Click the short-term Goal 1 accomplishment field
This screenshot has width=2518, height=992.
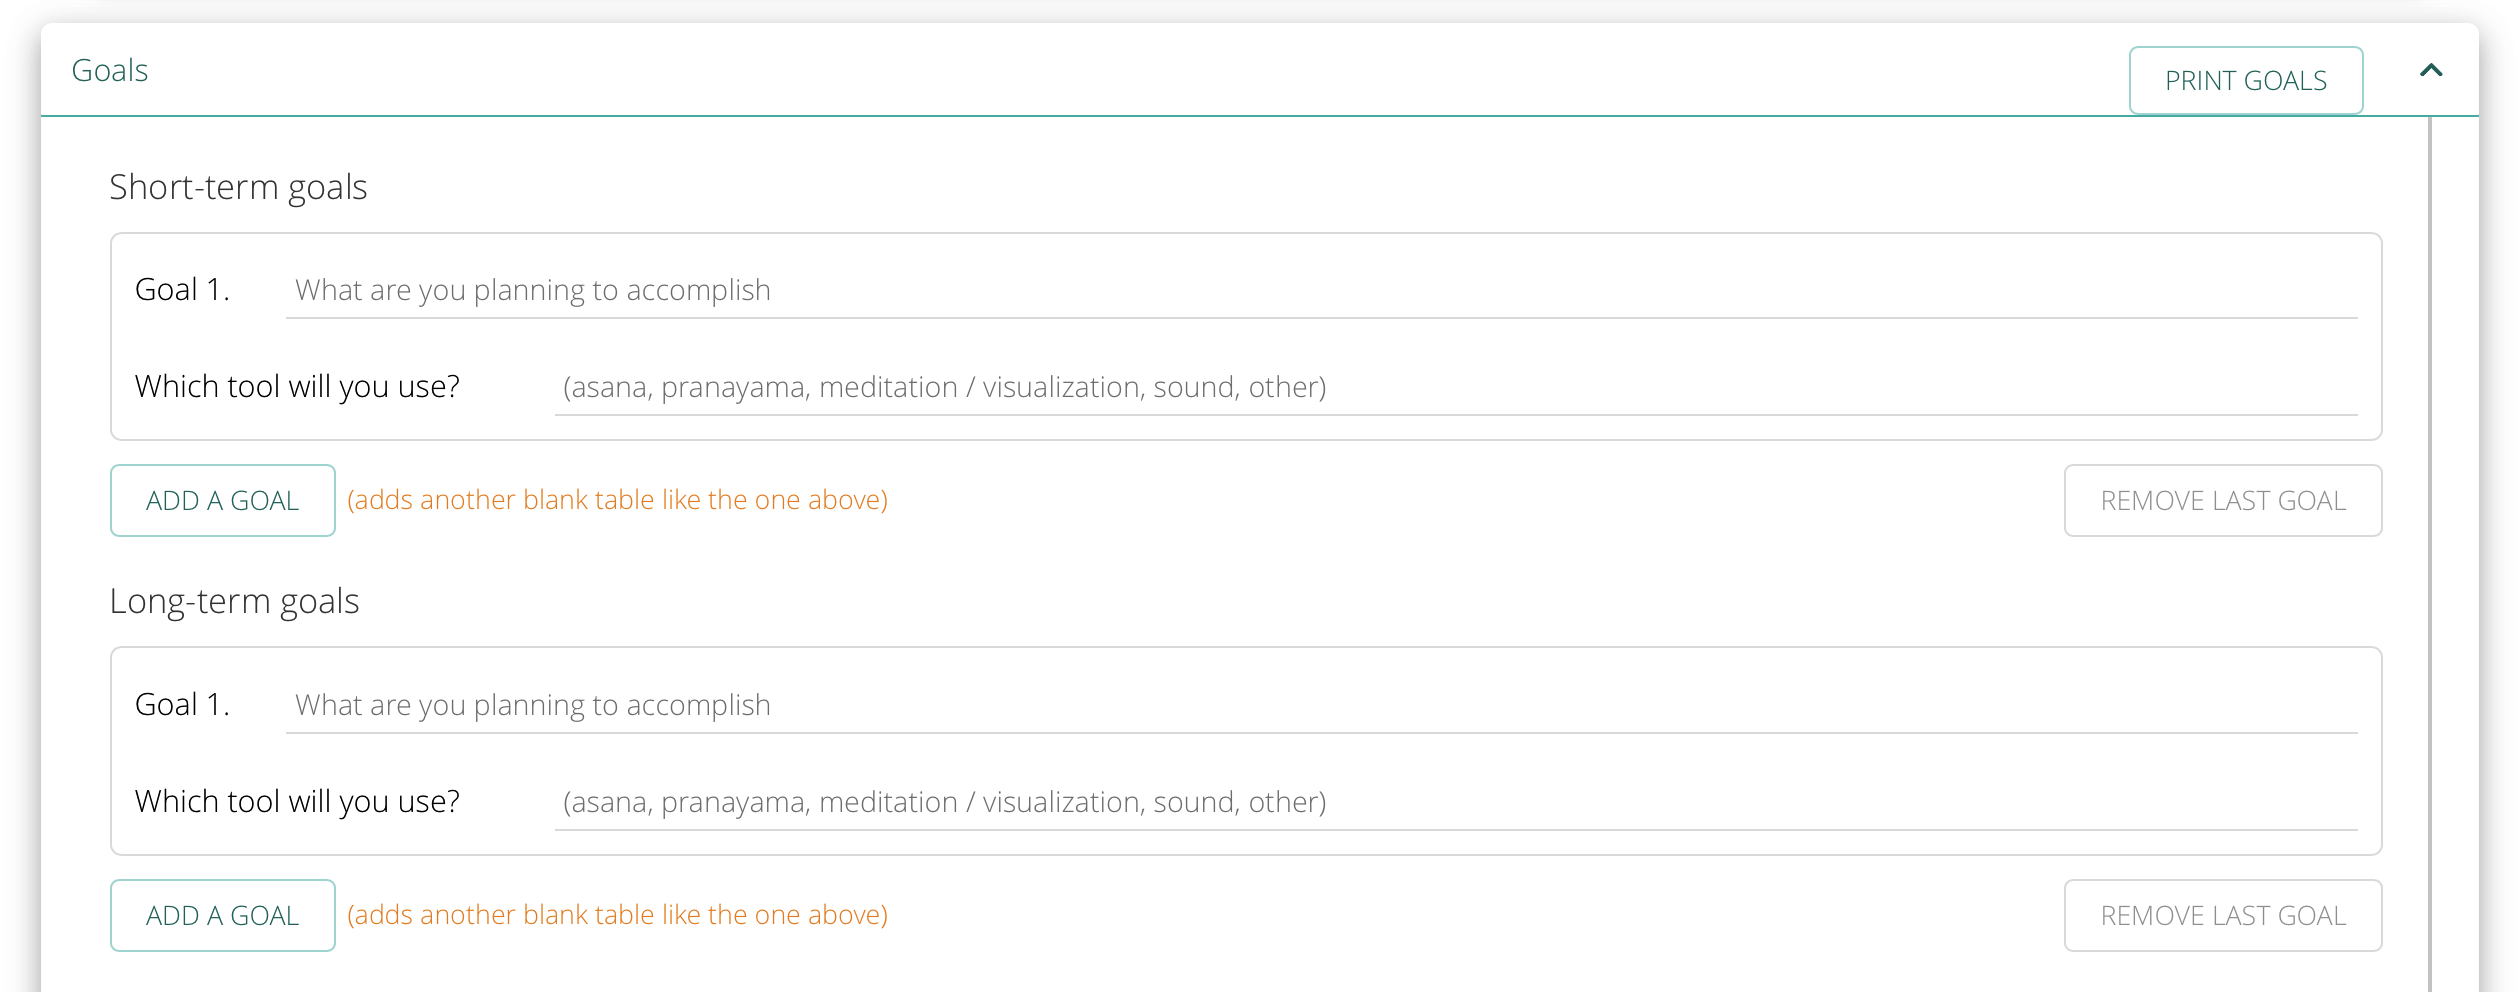tap(1321, 290)
